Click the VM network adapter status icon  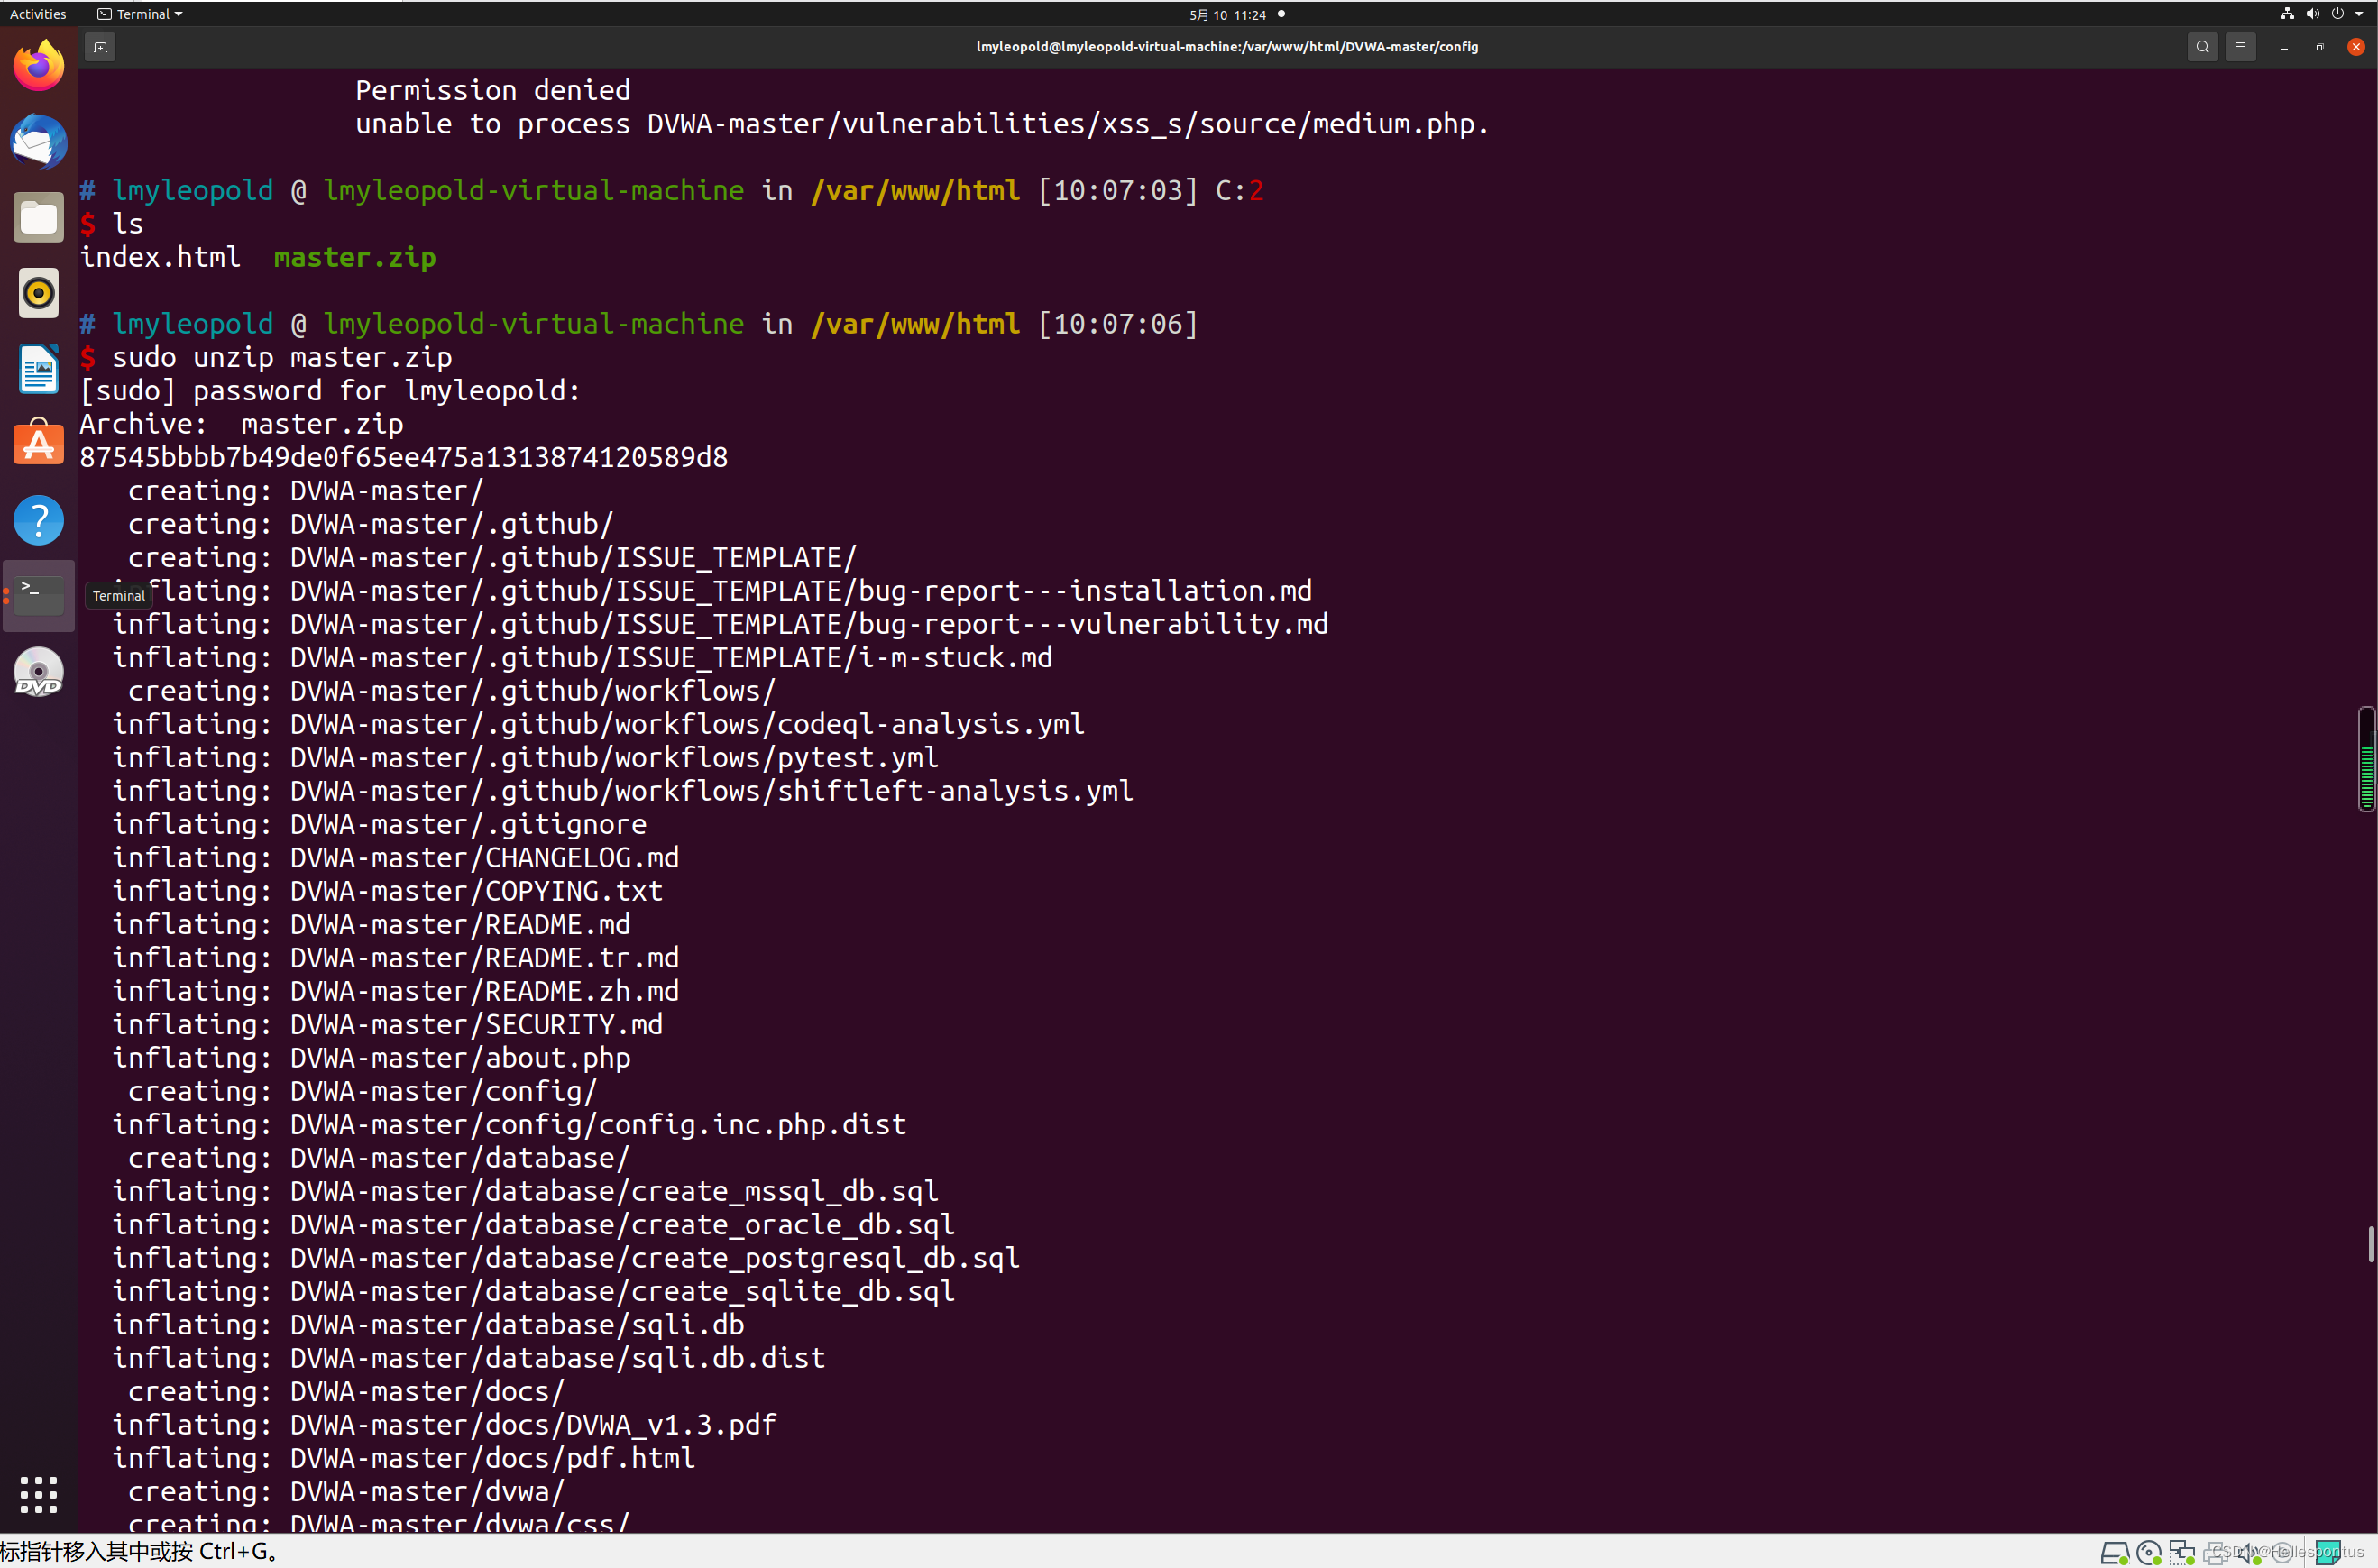tap(2182, 1552)
